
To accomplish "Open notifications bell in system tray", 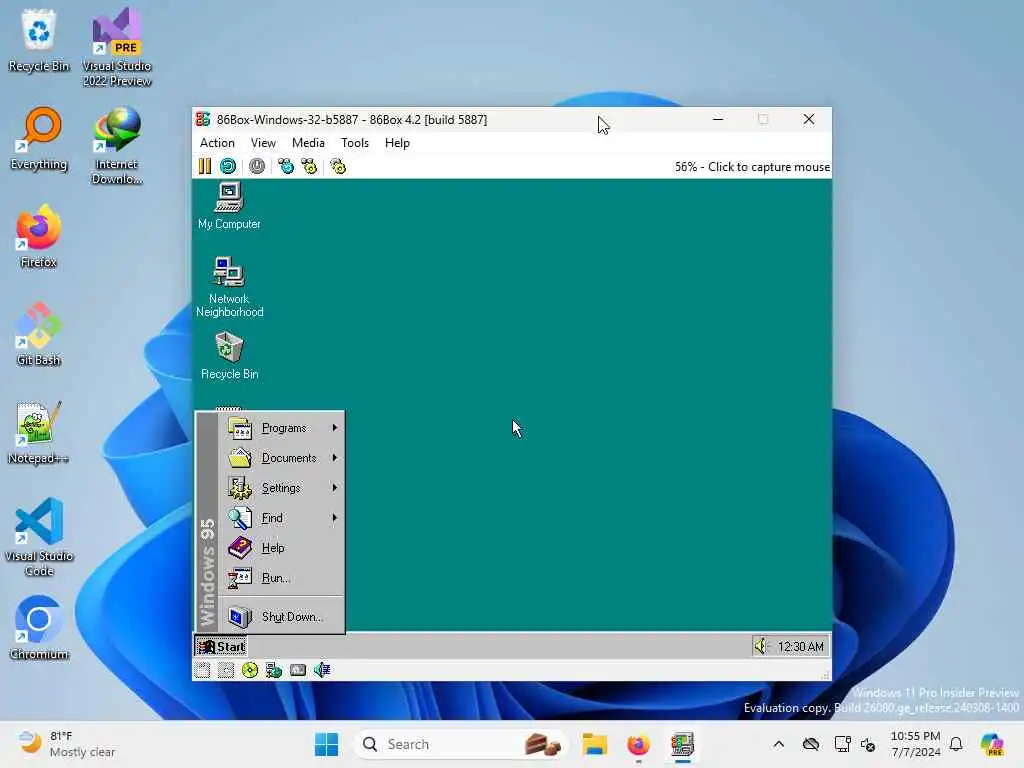I will click(x=956, y=744).
